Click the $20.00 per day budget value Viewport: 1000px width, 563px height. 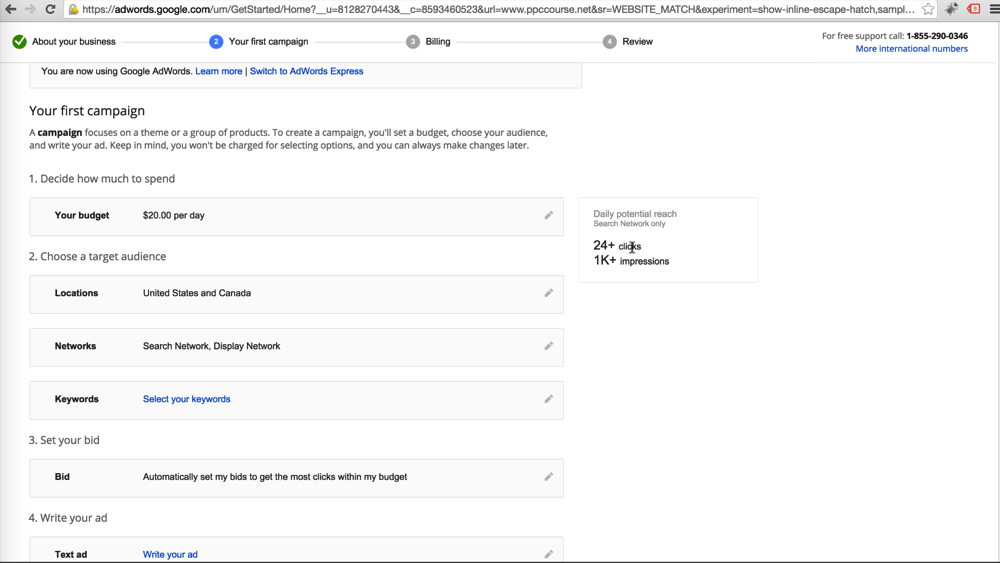[173, 216]
